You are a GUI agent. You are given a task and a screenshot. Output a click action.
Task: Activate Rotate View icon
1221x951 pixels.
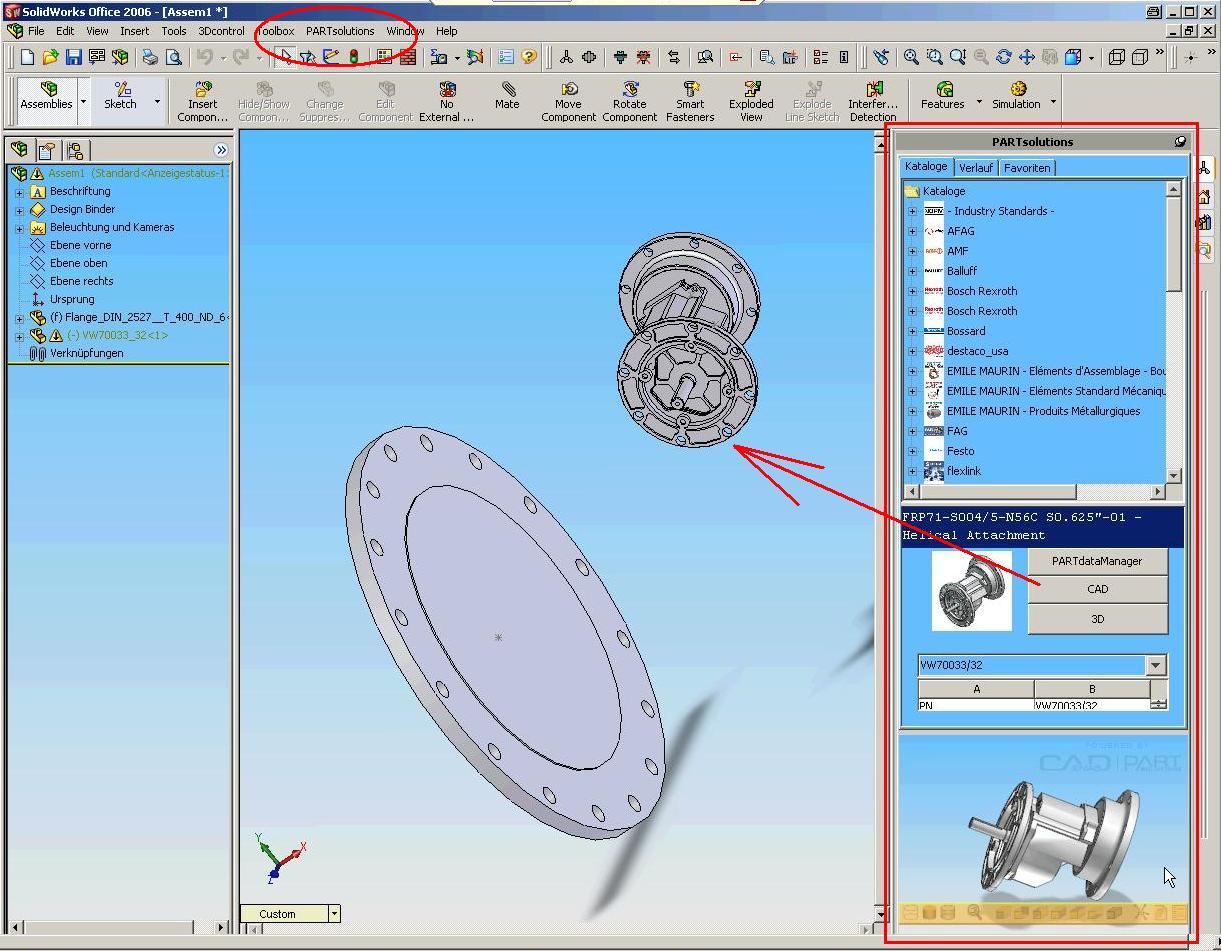[x=1004, y=58]
